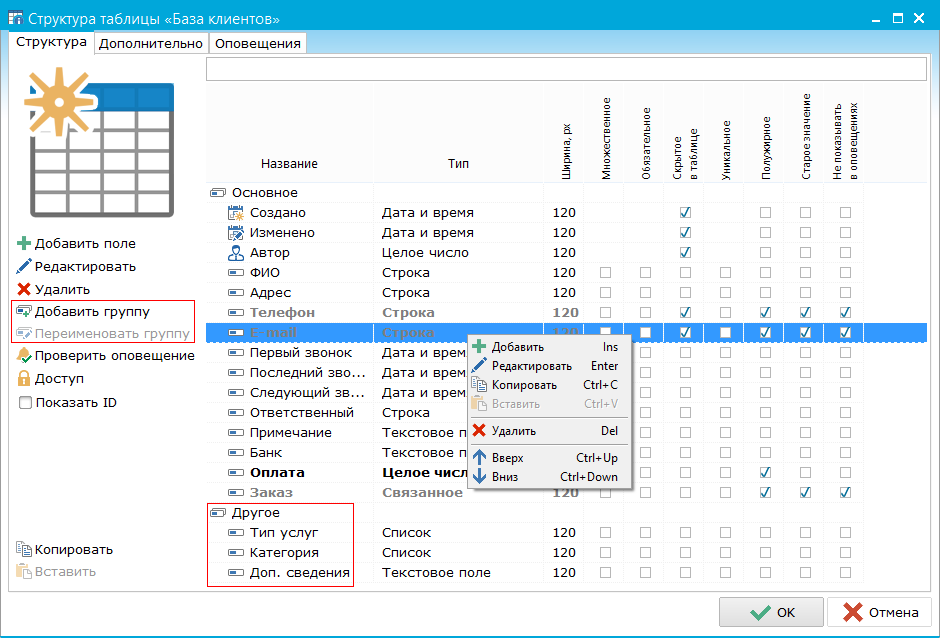Viewport: 940px width, 638px height.
Task: Uncheck Полужирное for the Оплата field
Action: coord(765,473)
